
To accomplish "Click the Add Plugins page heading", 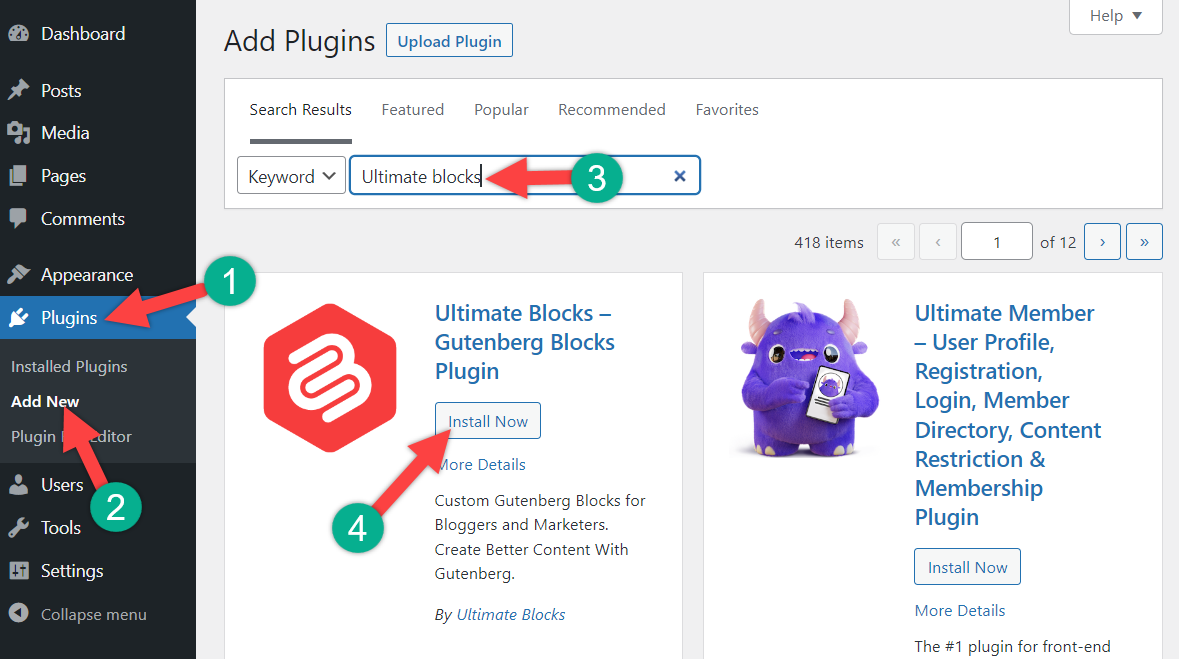I will pyautogui.click(x=299, y=41).
